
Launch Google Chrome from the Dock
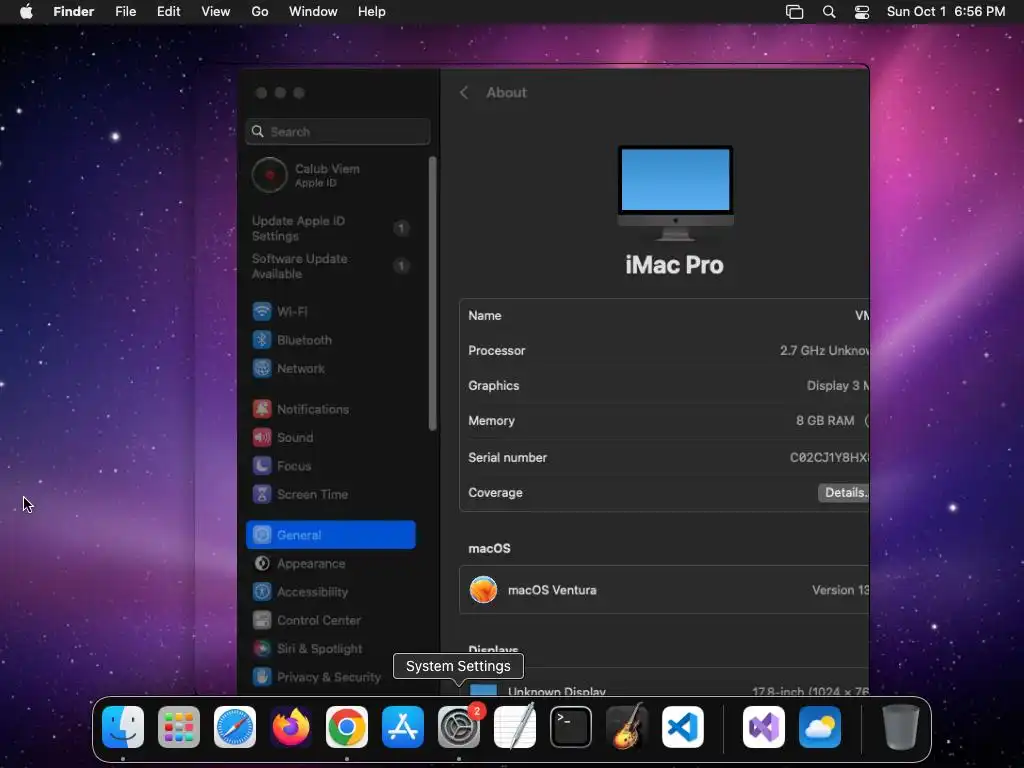347,727
